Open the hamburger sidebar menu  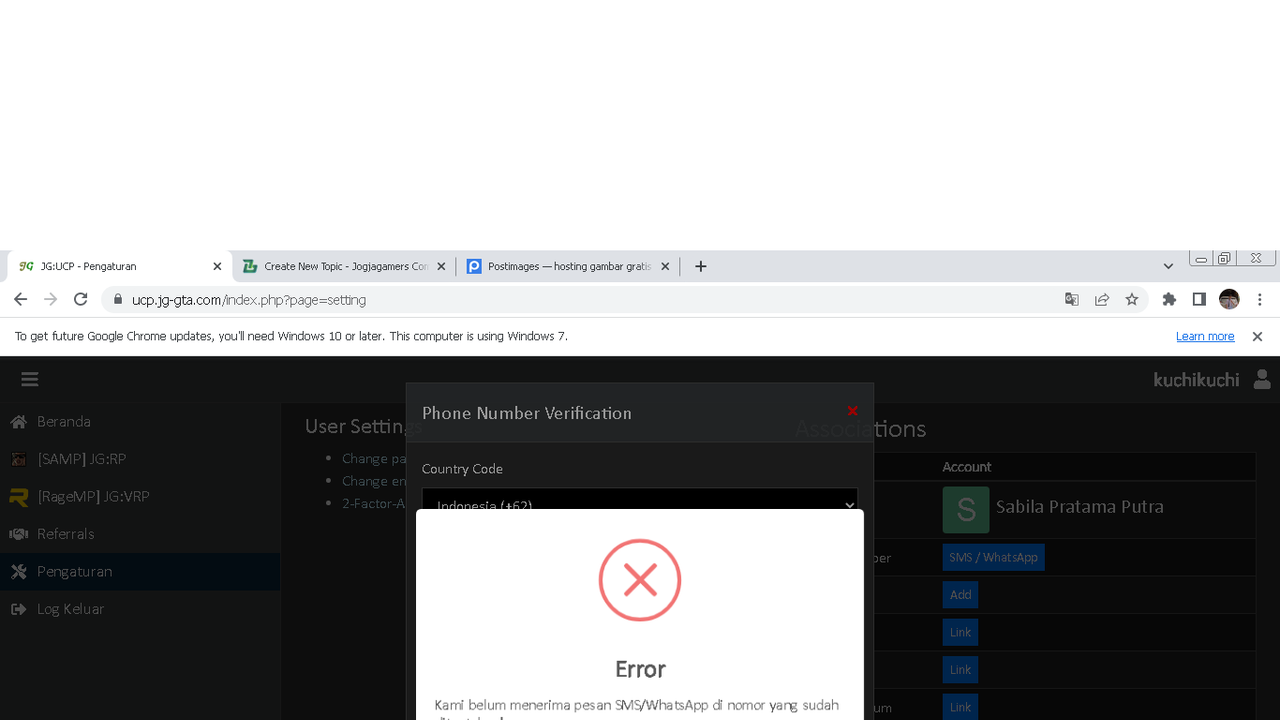[x=29, y=379]
